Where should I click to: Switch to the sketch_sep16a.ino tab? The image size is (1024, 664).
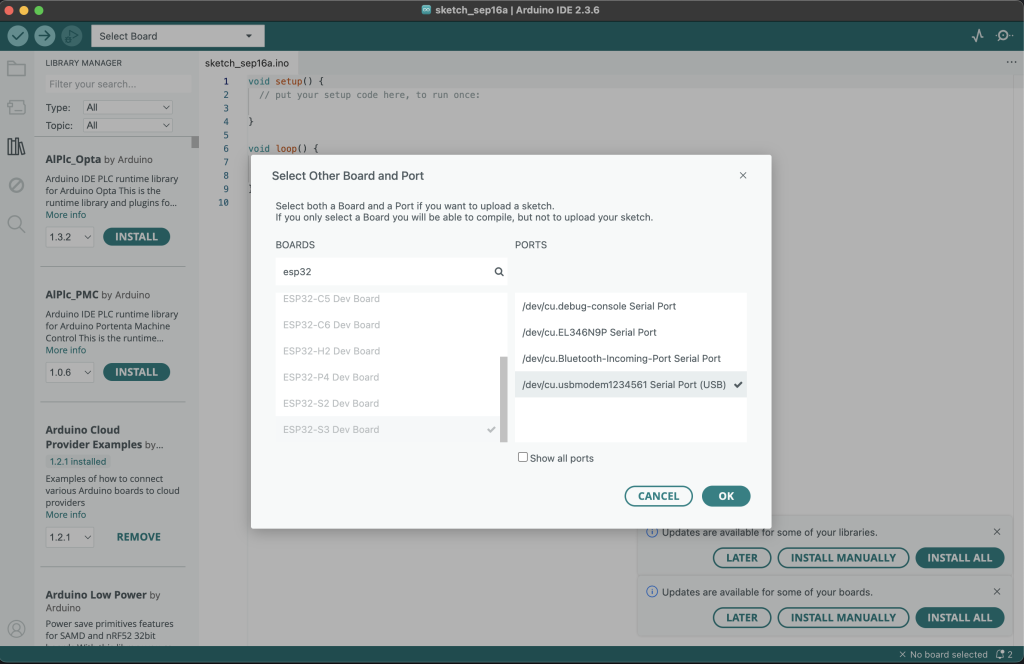tap(247, 63)
